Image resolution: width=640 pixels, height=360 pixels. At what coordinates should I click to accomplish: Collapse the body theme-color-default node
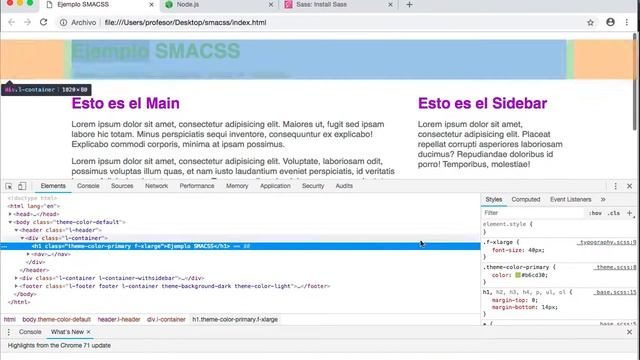tap(10, 222)
